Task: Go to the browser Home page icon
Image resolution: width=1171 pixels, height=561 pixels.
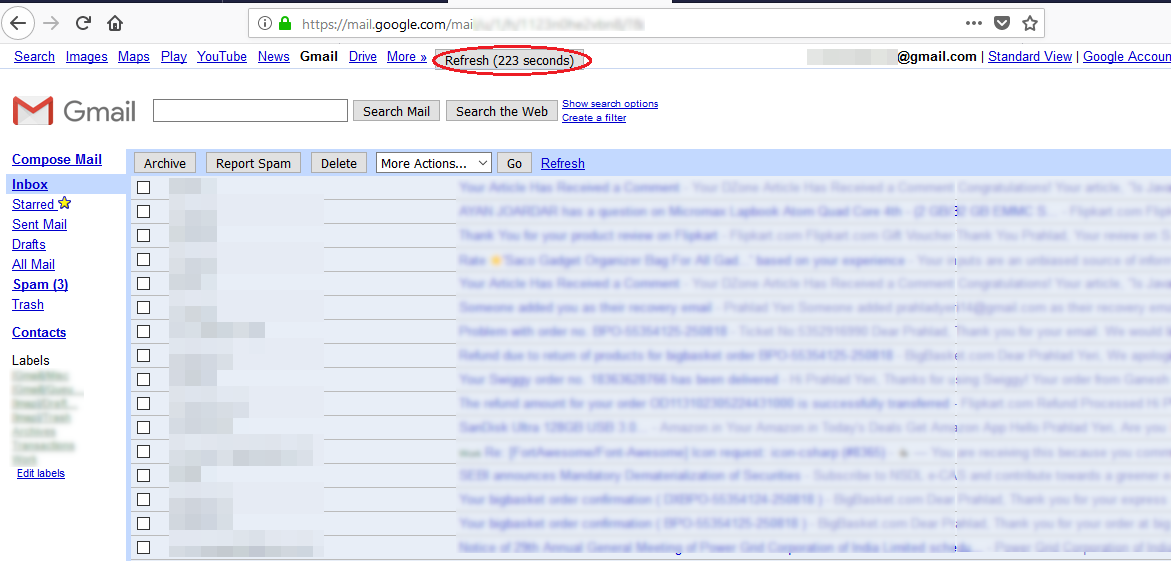Action: [x=115, y=23]
